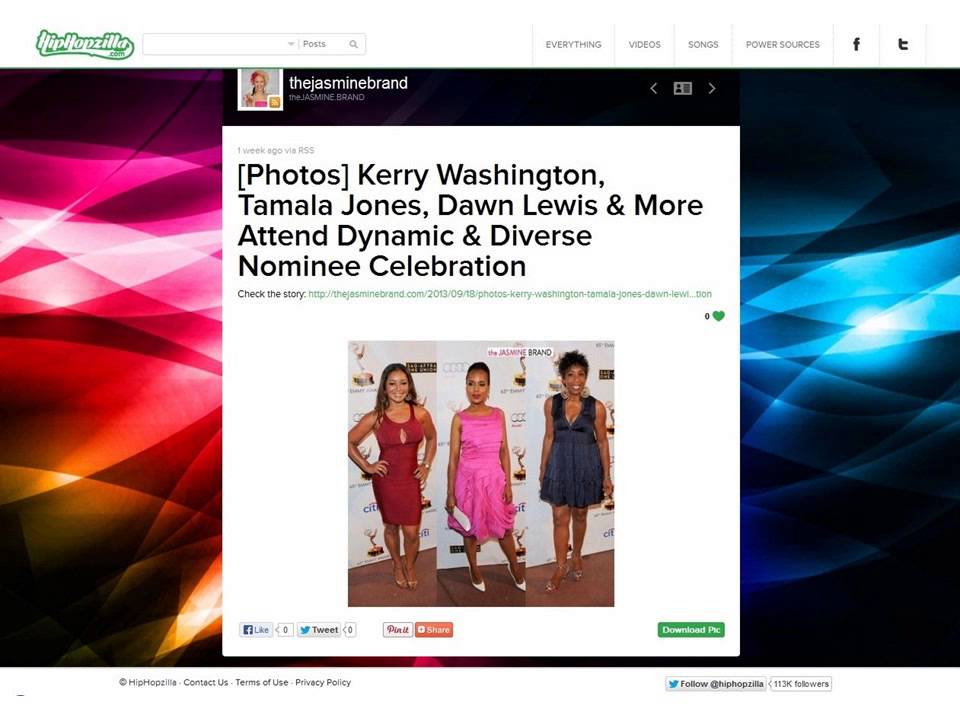Click the Pin it button
The image size is (960, 720).
(x=398, y=629)
